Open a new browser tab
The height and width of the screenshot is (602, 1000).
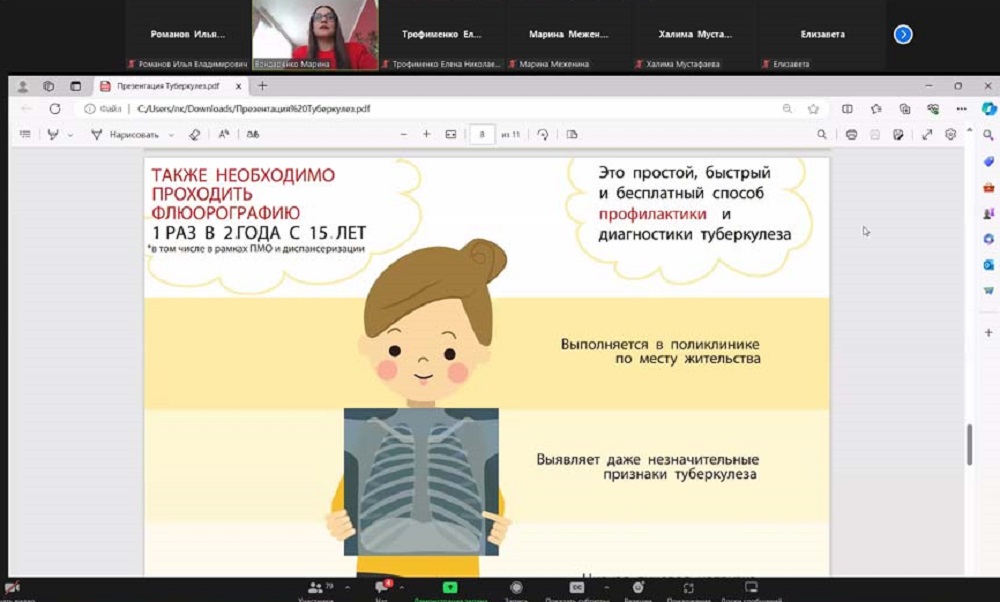tap(263, 86)
